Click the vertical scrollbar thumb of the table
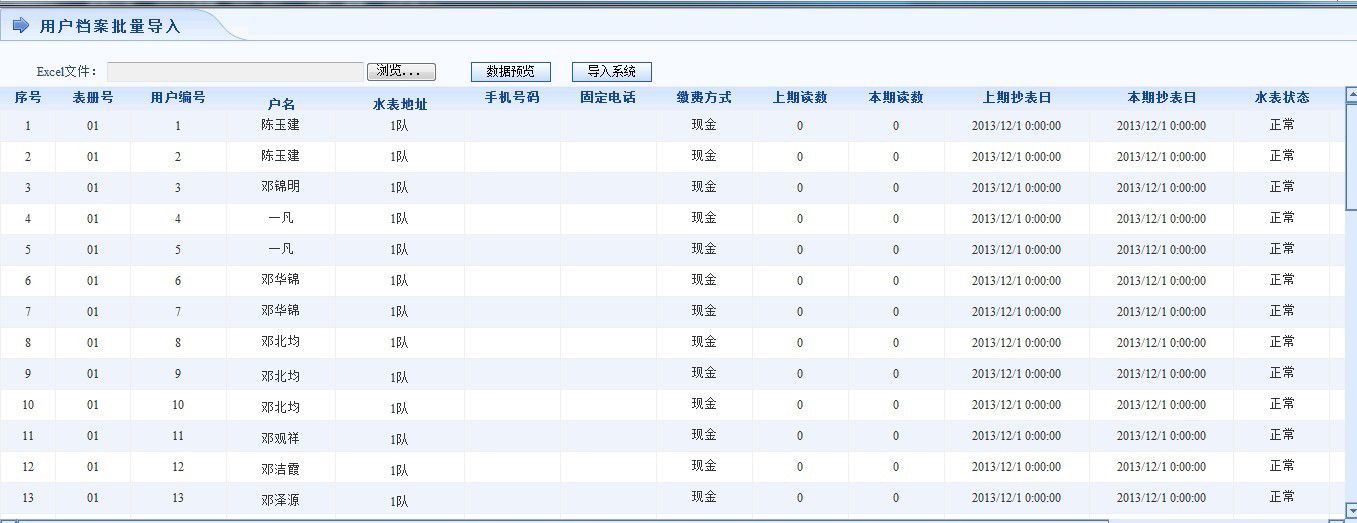 click(x=1350, y=155)
